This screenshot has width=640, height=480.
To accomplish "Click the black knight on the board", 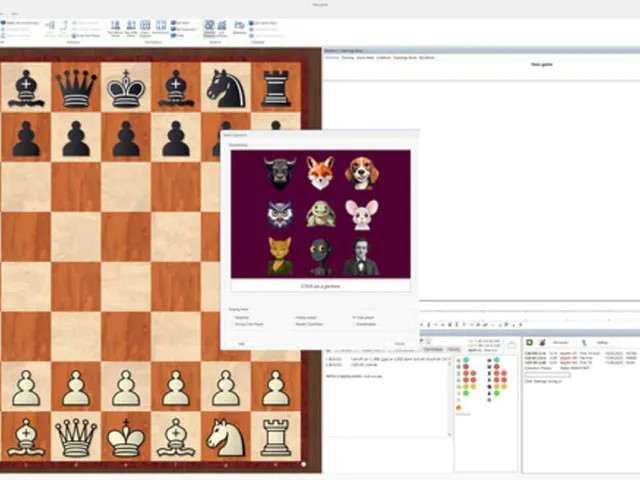I will pos(226,89).
